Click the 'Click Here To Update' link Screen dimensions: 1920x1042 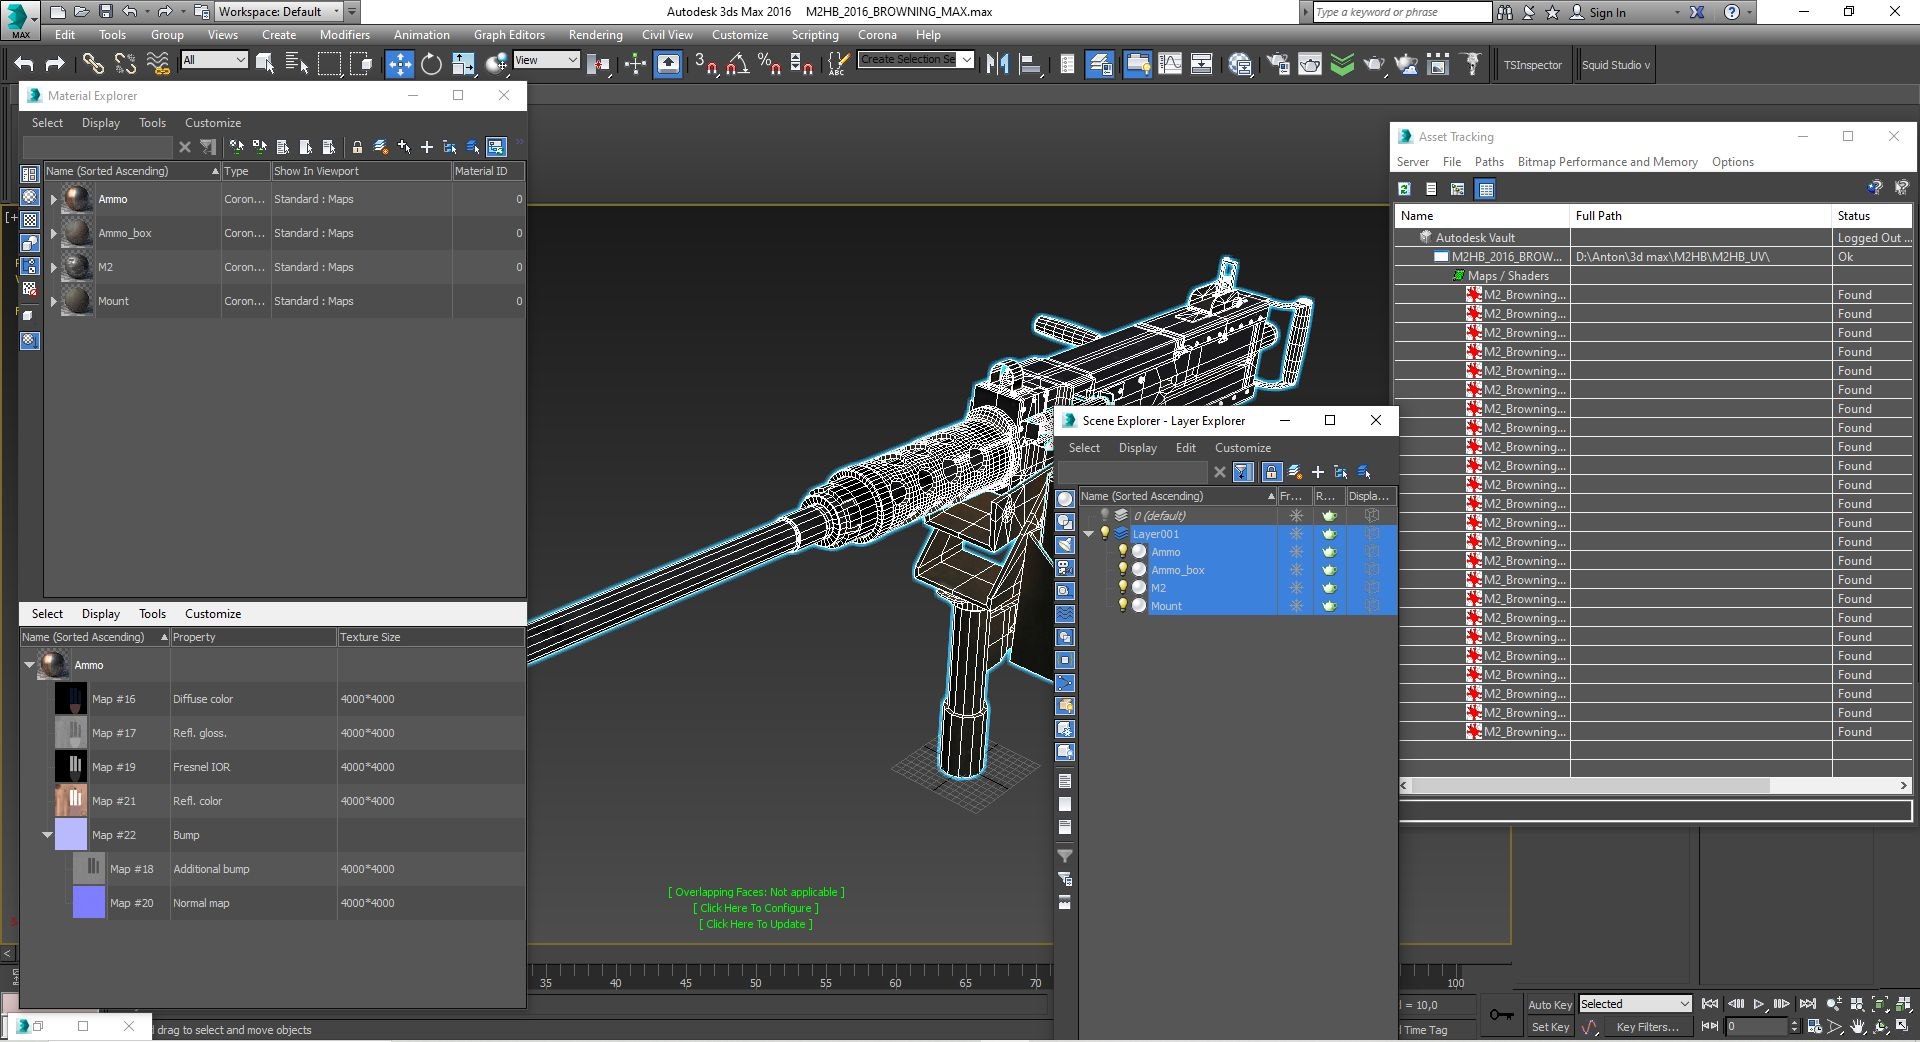click(x=755, y=924)
